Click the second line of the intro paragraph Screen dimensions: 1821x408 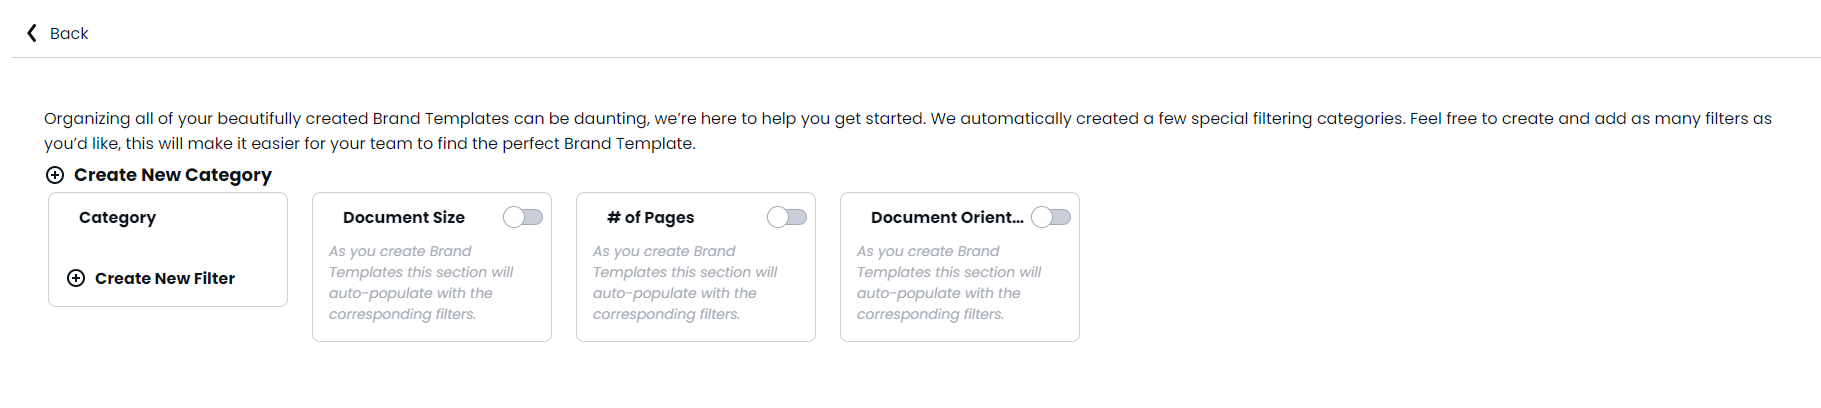pyautogui.click(x=370, y=143)
